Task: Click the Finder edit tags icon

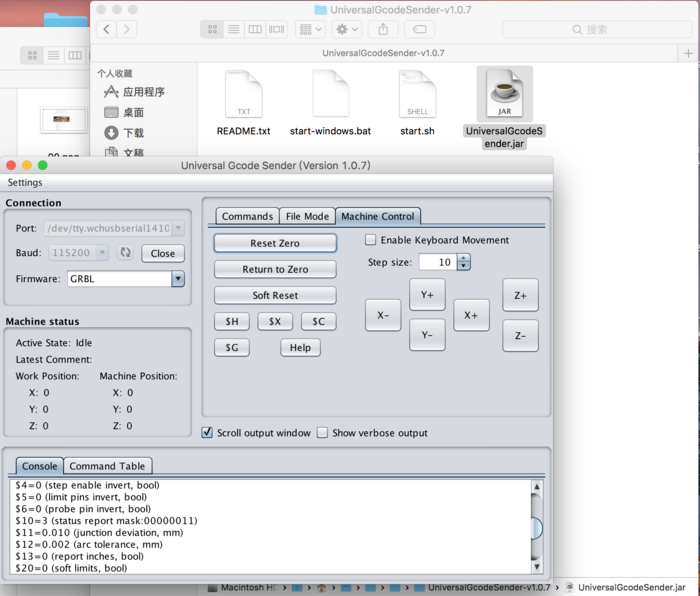Action: [419, 29]
